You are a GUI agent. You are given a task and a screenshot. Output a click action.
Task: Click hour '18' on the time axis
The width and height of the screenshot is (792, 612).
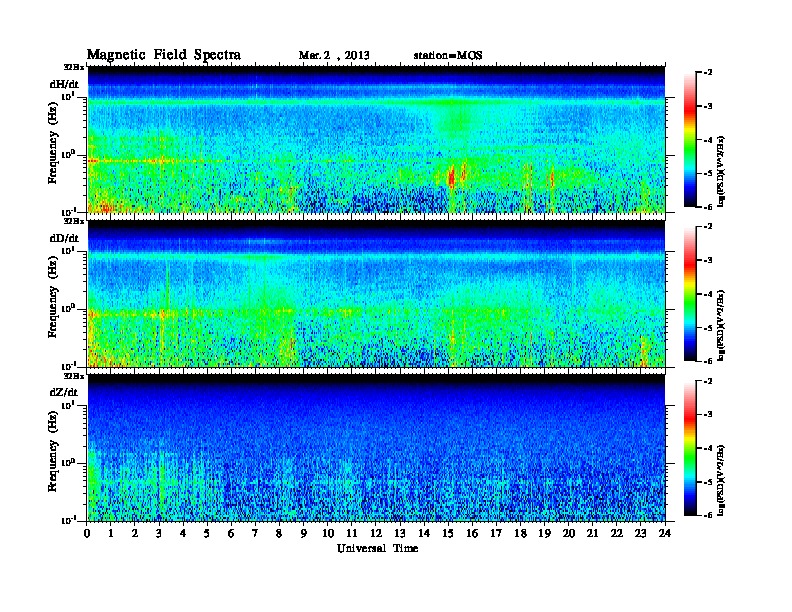(520, 533)
